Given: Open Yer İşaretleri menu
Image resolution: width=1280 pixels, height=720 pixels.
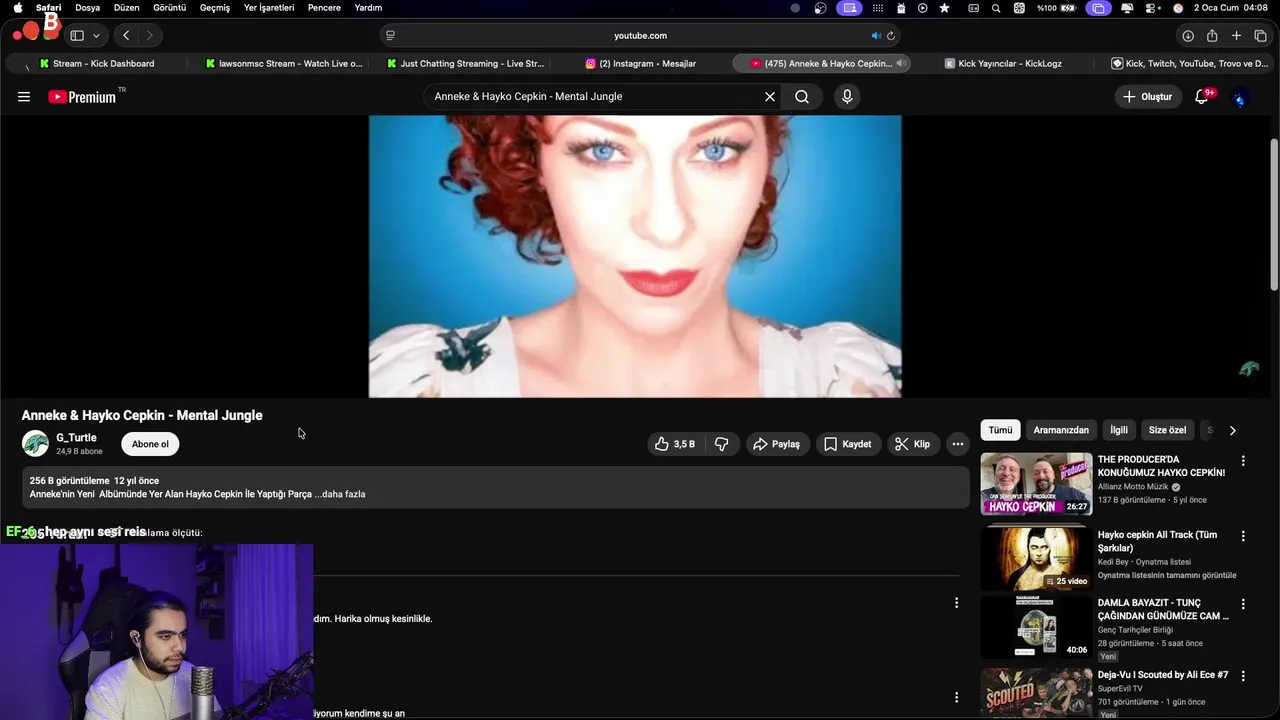Looking at the screenshot, I should pyautogui.click(x=269, y=7).
